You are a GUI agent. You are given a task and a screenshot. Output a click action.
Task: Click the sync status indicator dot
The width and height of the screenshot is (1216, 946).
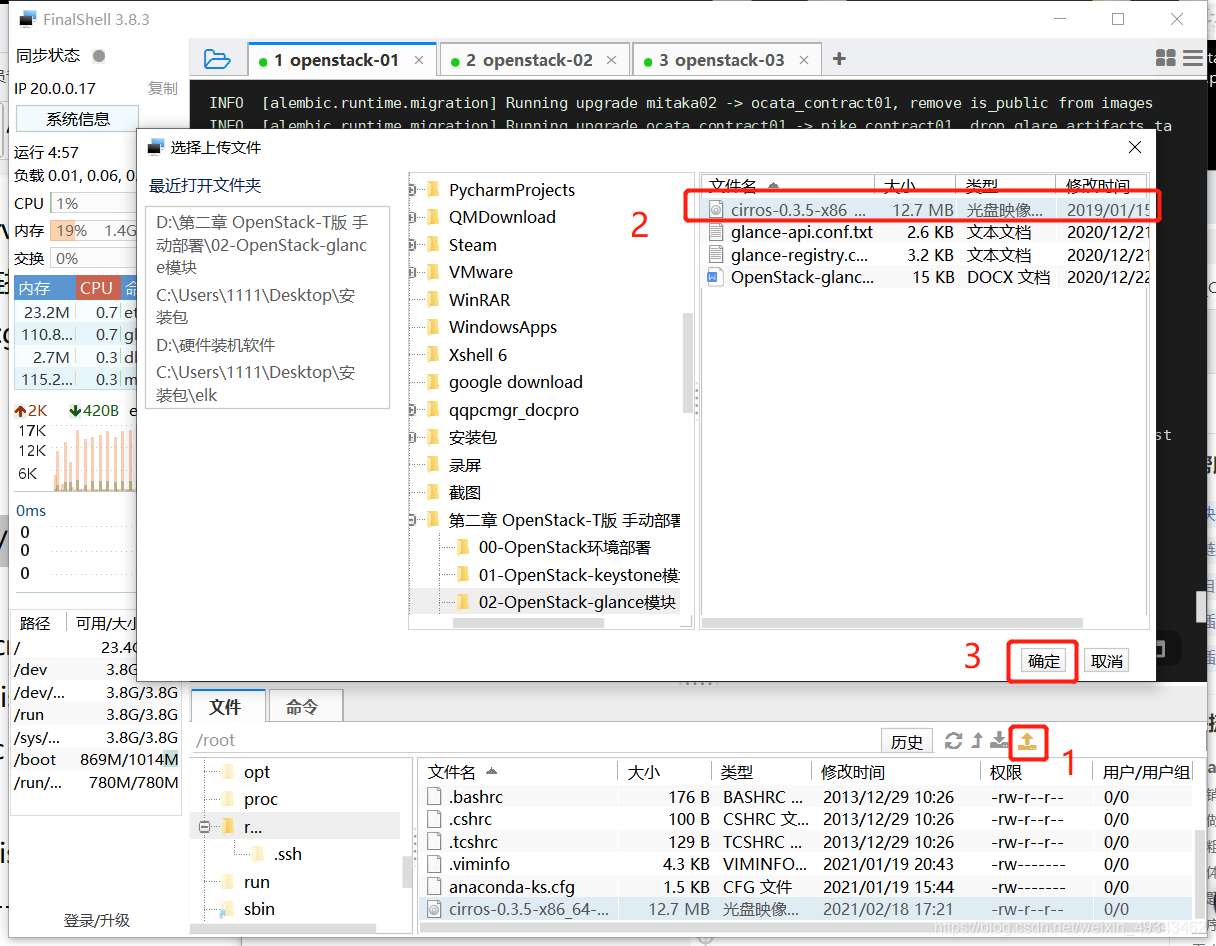coord(98,56)
